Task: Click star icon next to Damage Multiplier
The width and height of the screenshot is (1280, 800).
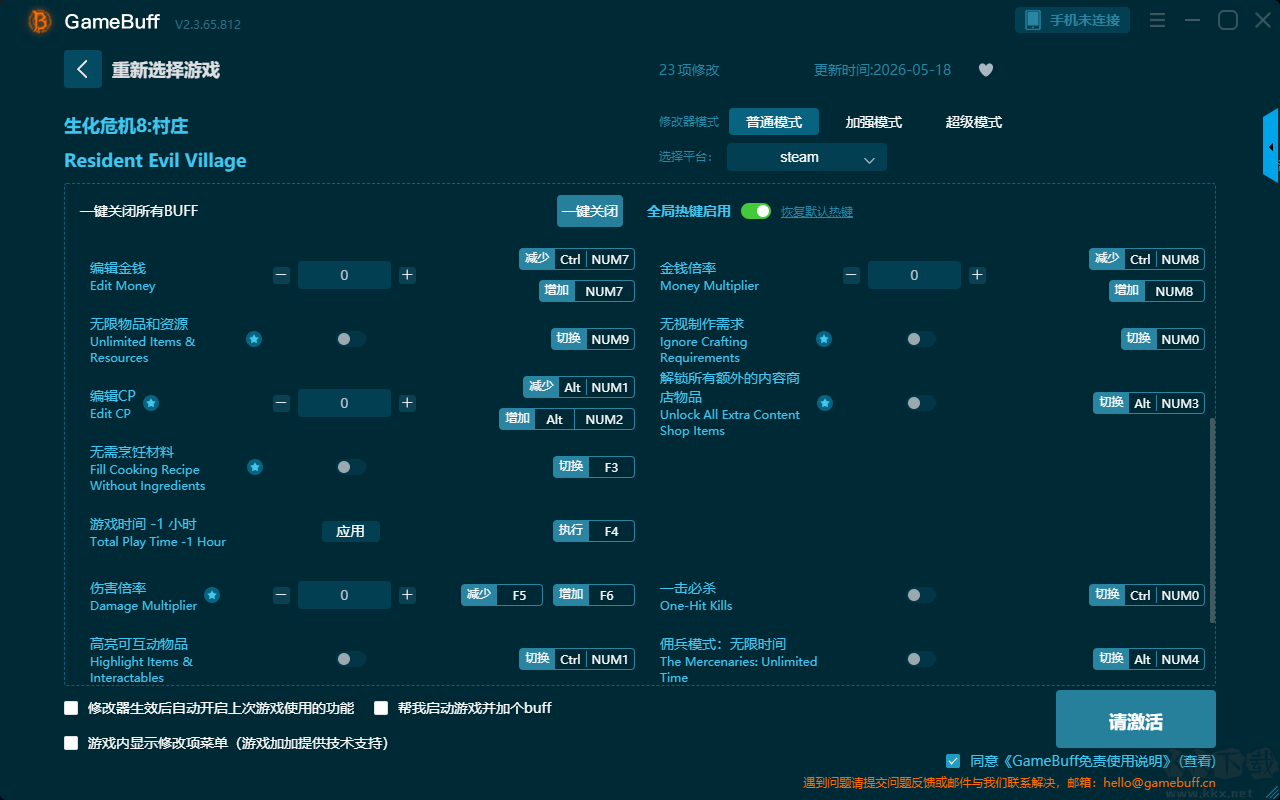Action: (x=212, y=595)
